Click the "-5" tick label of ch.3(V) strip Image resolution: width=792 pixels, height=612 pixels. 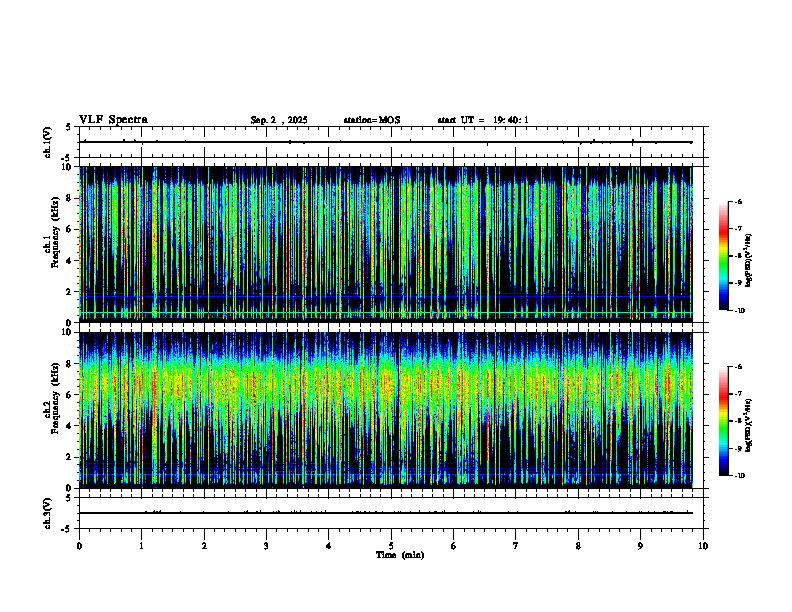[x=67, y=529]
